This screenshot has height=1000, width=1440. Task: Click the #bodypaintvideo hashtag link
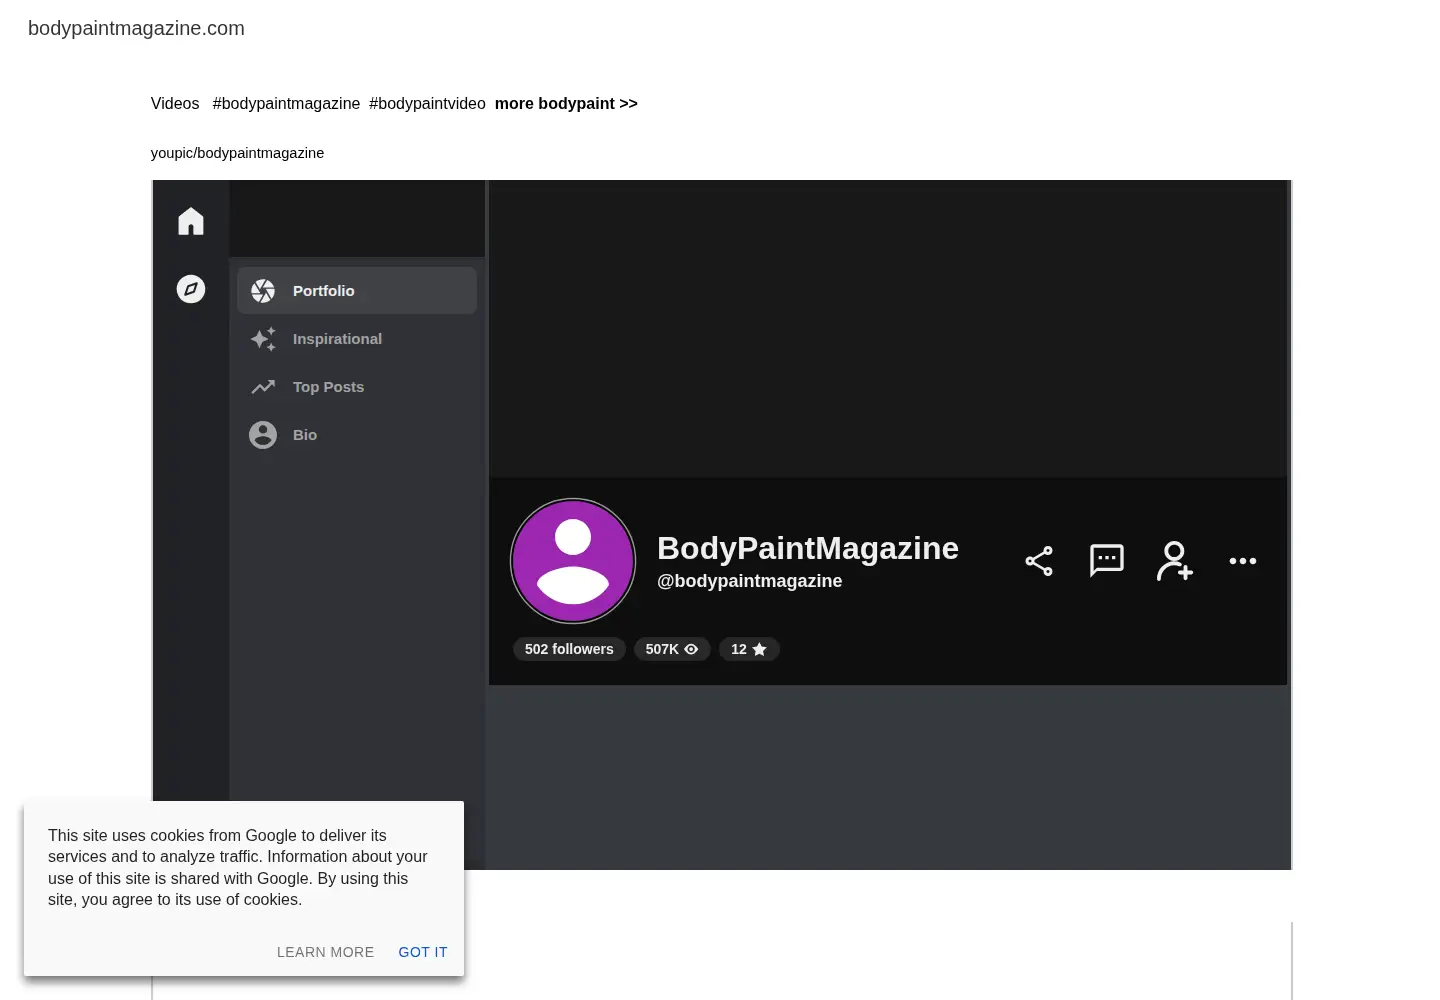tap(427, 103)
